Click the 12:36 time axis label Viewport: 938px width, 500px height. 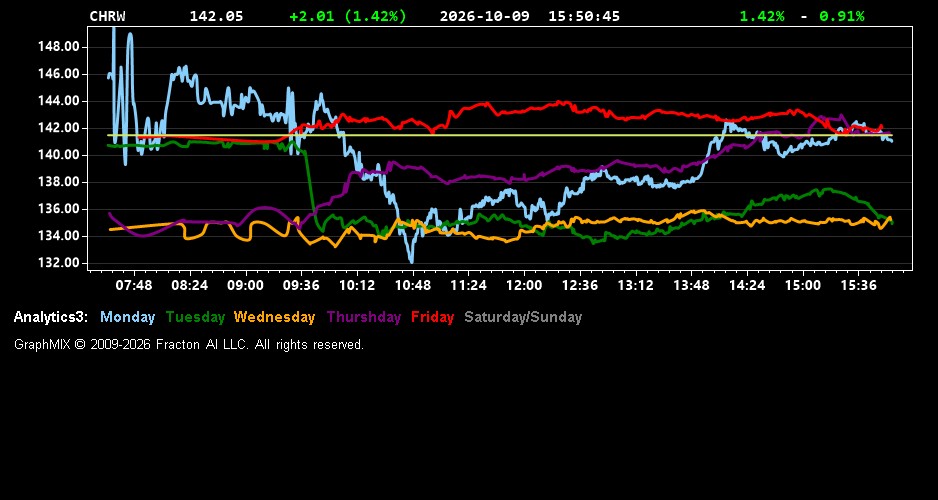pyautogui.click(x=580, y=285)
